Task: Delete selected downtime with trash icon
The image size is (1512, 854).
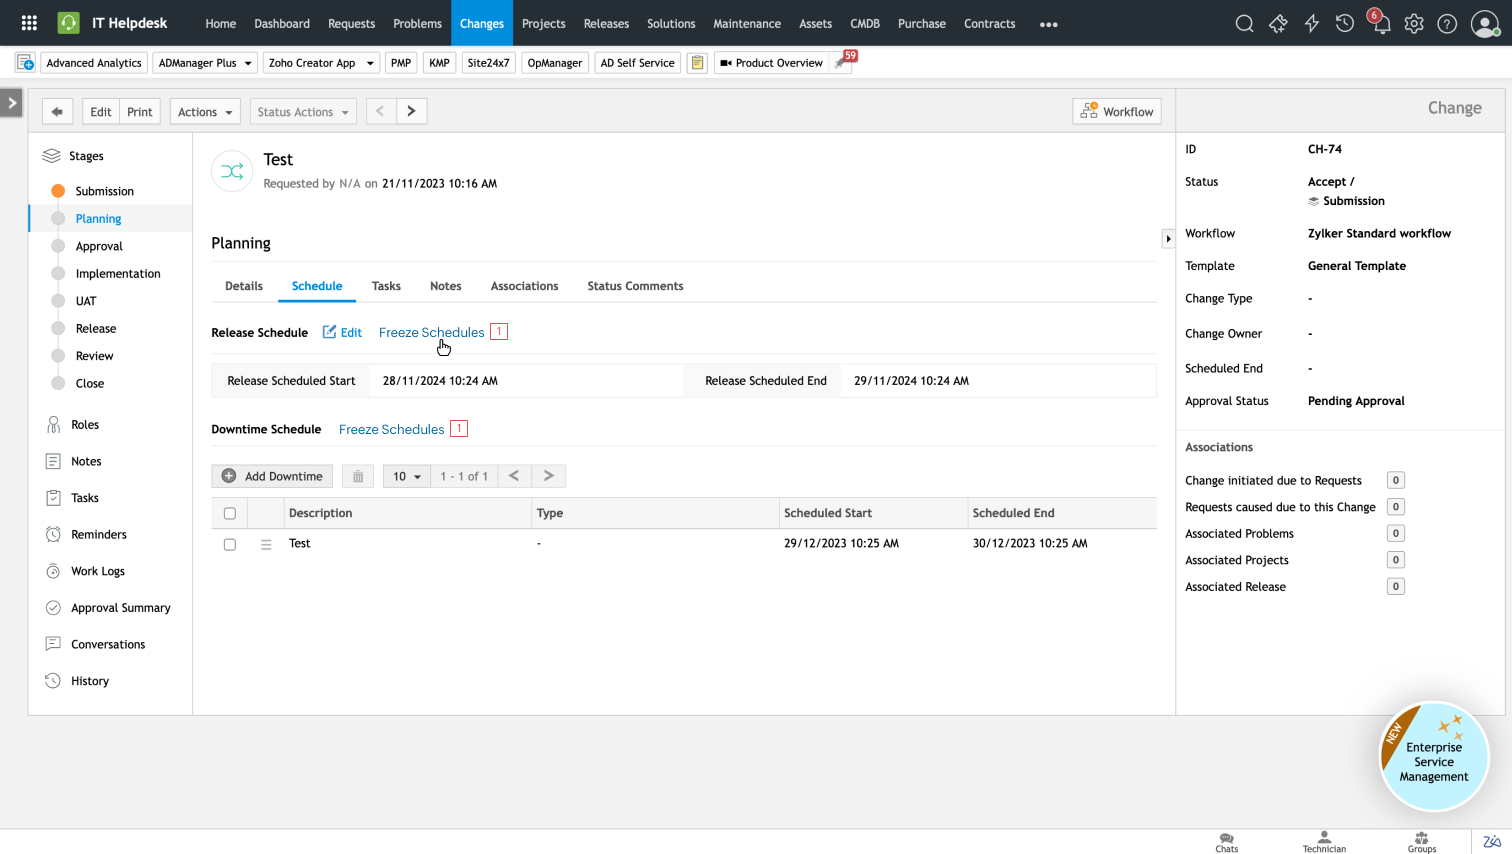Action: 358,476
